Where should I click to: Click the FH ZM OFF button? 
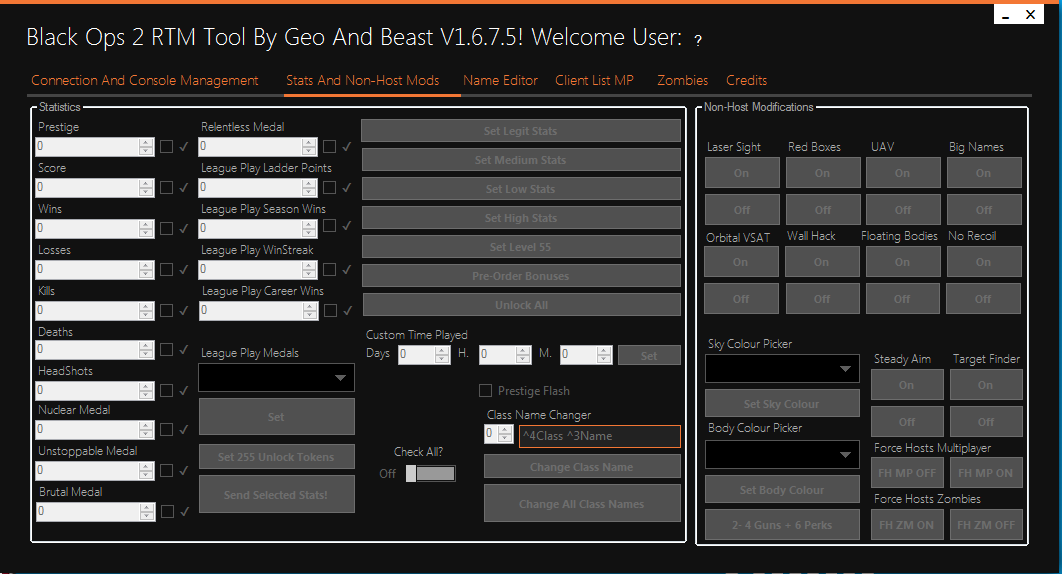point(986,525)
